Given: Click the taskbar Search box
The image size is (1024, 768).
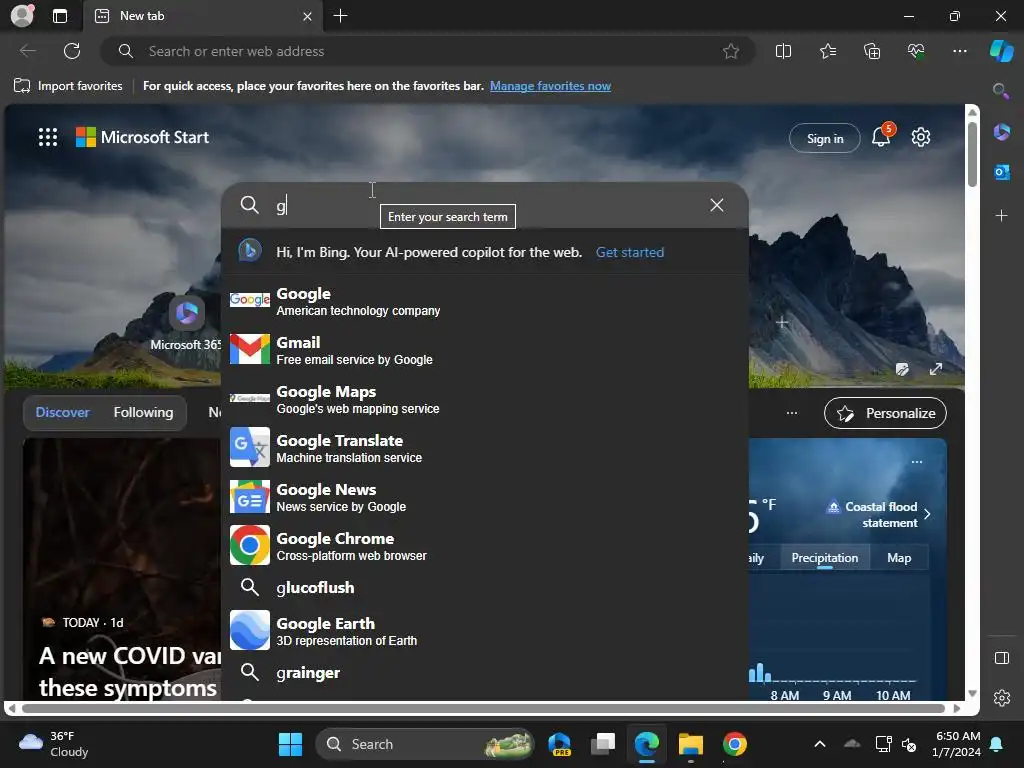Looking at the screenshot, I should tap(424, 744).
